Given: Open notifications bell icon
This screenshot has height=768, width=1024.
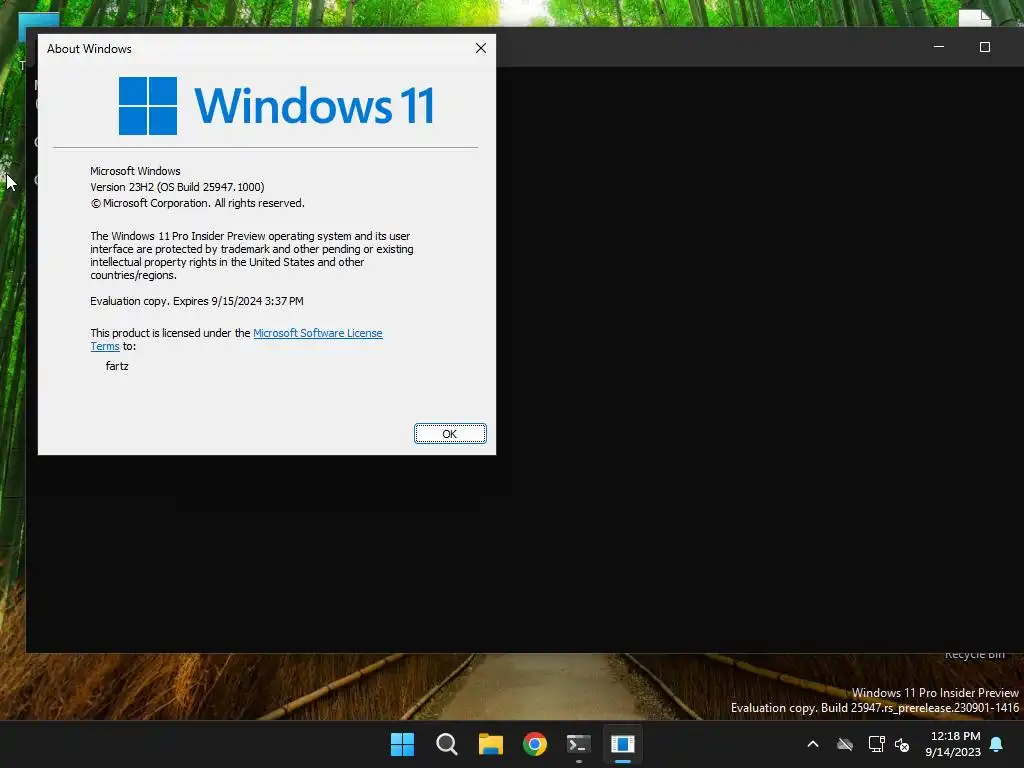Looking at the screenshot, I should 997,744.
